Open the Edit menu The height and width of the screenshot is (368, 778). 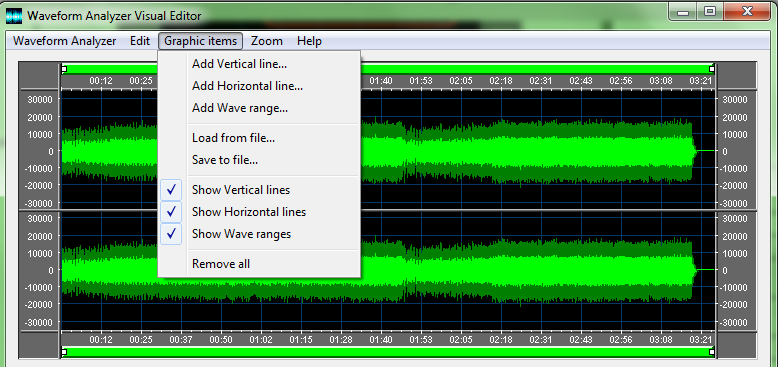[x=140, y=41]
